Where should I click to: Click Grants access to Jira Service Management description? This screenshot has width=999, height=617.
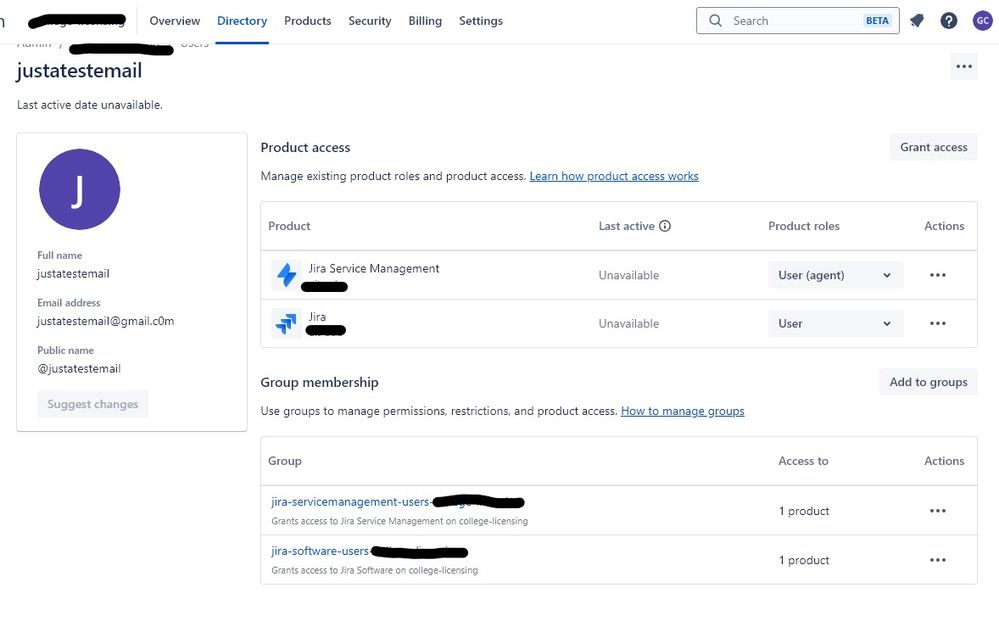pyautogui.click(x=399, y=521)
